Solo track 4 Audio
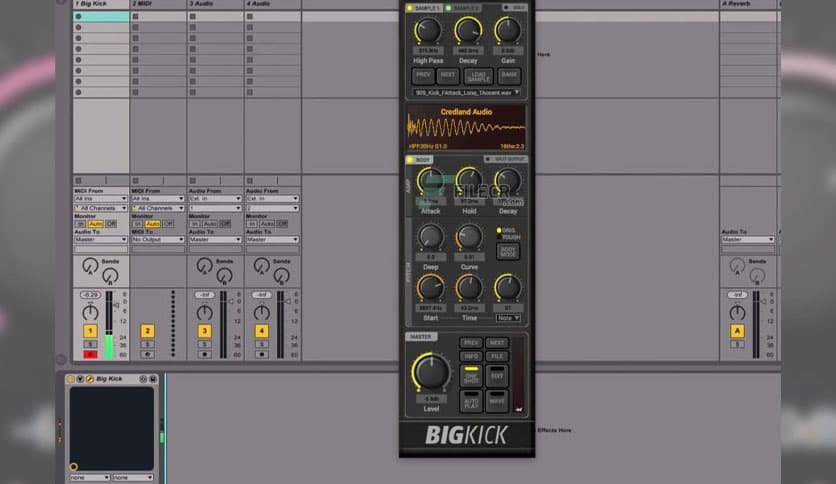The image size is (836, 484). click(261, 344)
